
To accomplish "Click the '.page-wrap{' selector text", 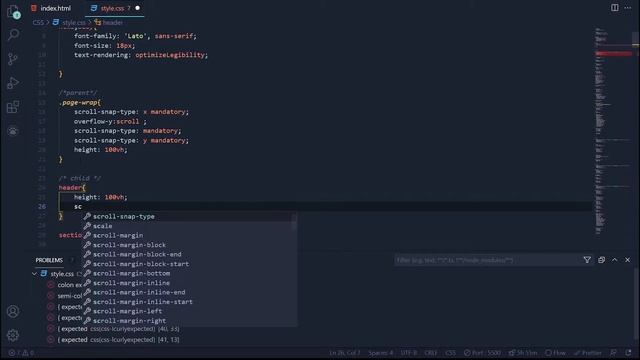I will (80, 102).
